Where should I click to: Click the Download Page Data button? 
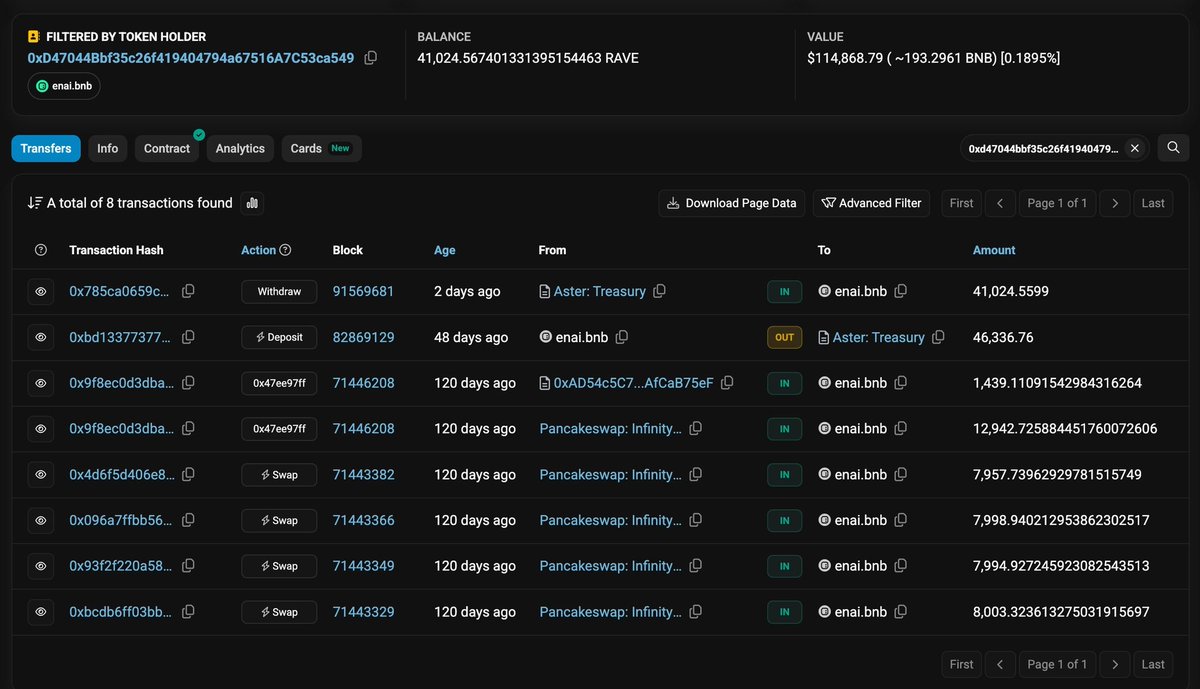pos(731,203)
